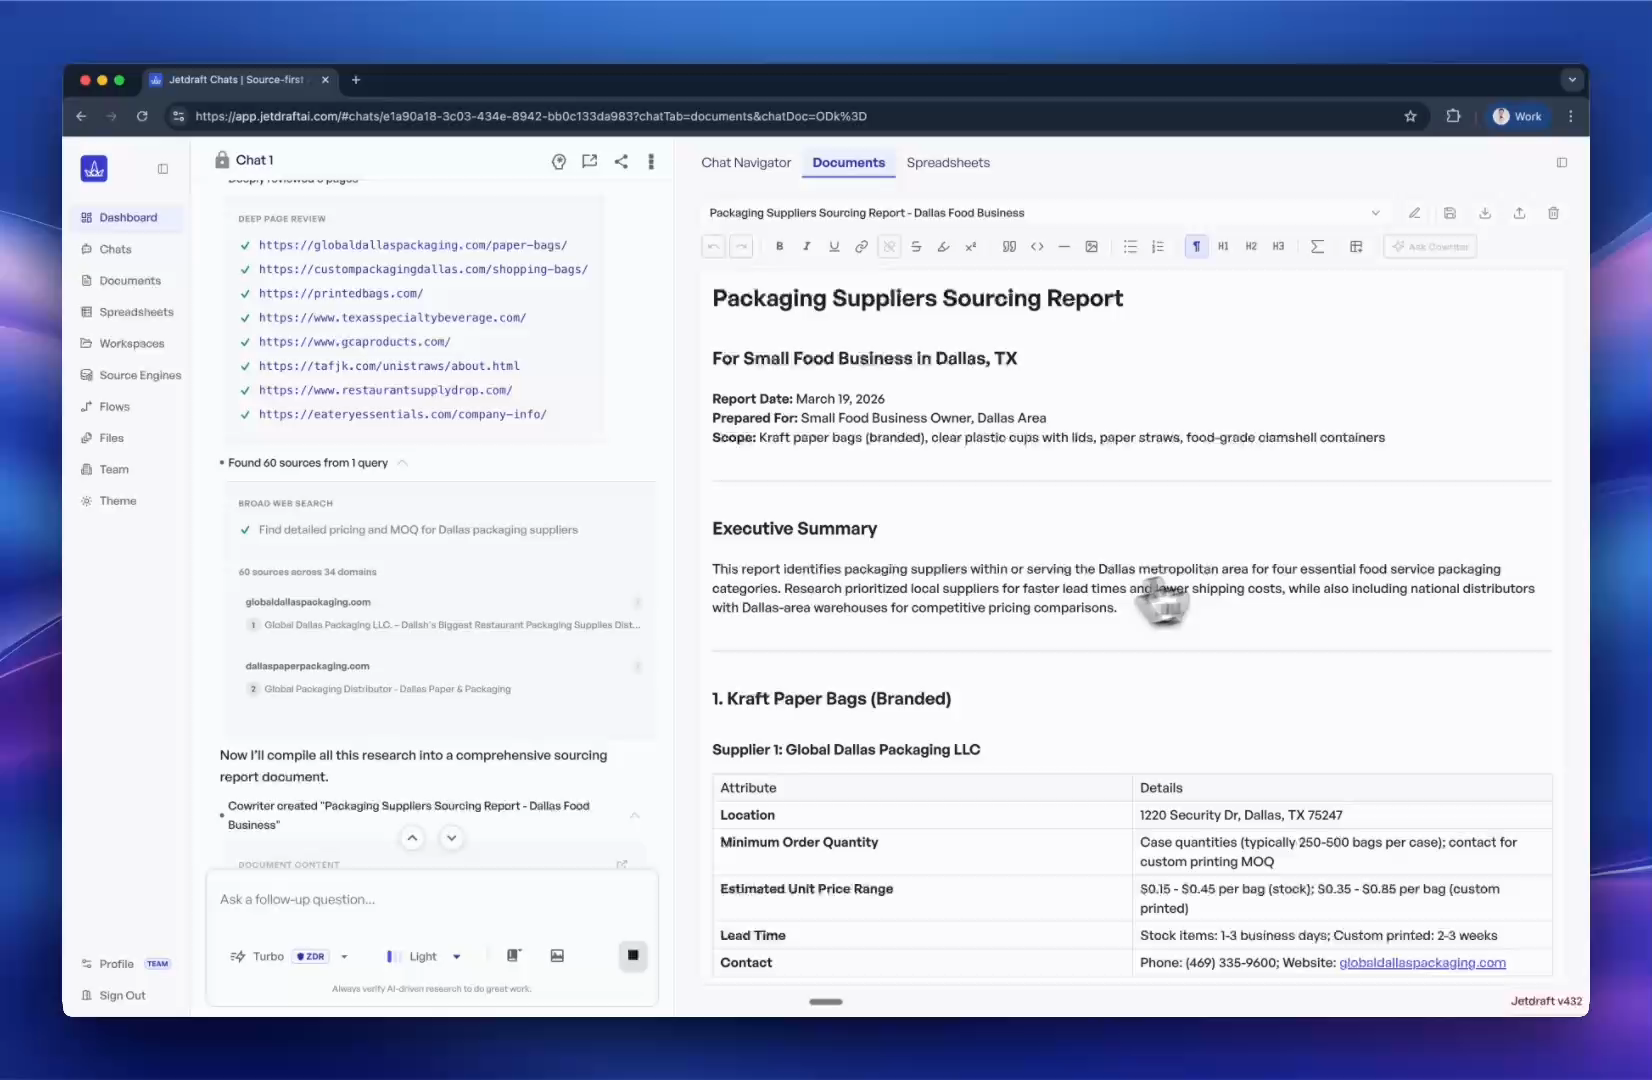
Task: Download the sourcing report document
Action: click(x=1485, y=213)
